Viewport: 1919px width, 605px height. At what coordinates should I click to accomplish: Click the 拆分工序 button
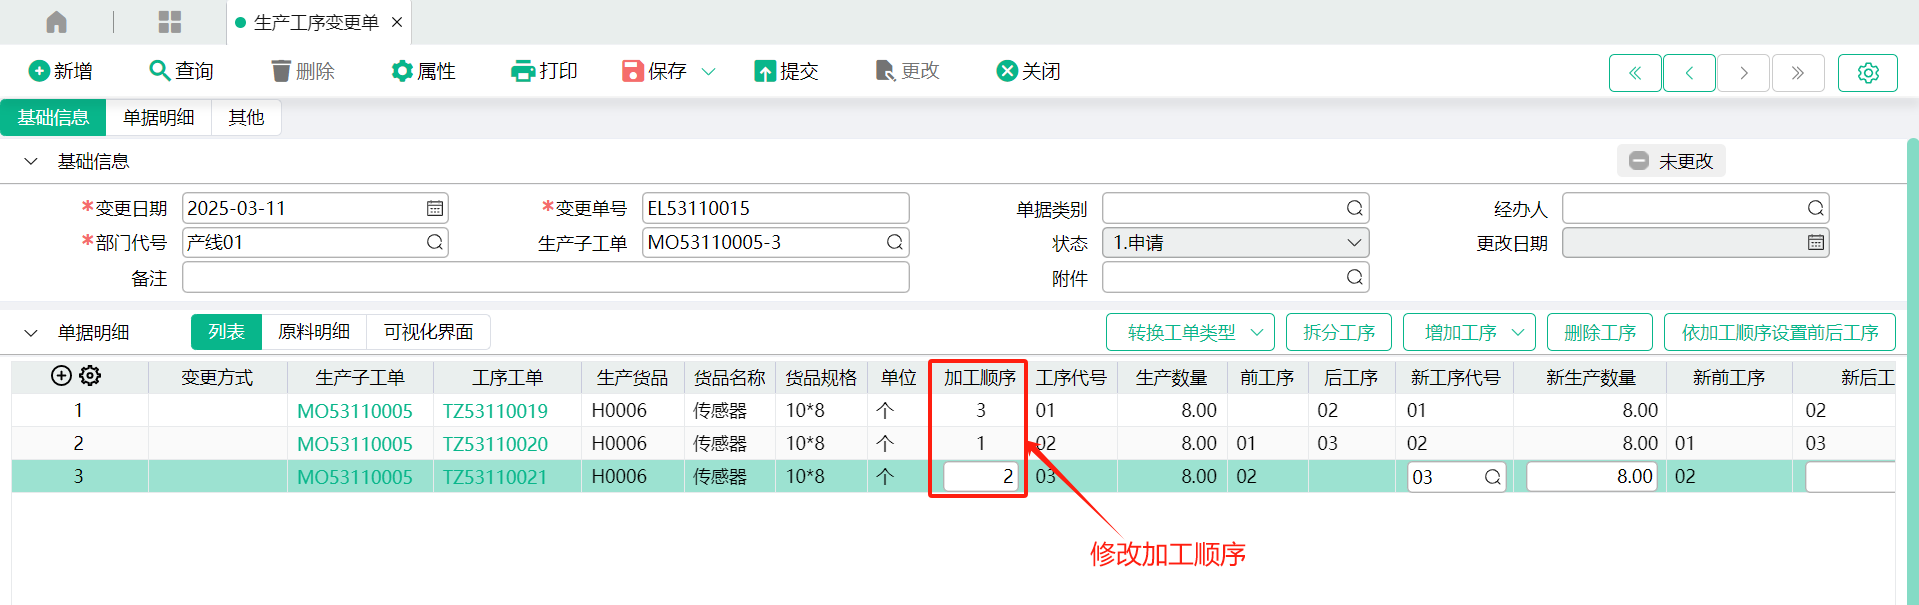click(1339, 333)
